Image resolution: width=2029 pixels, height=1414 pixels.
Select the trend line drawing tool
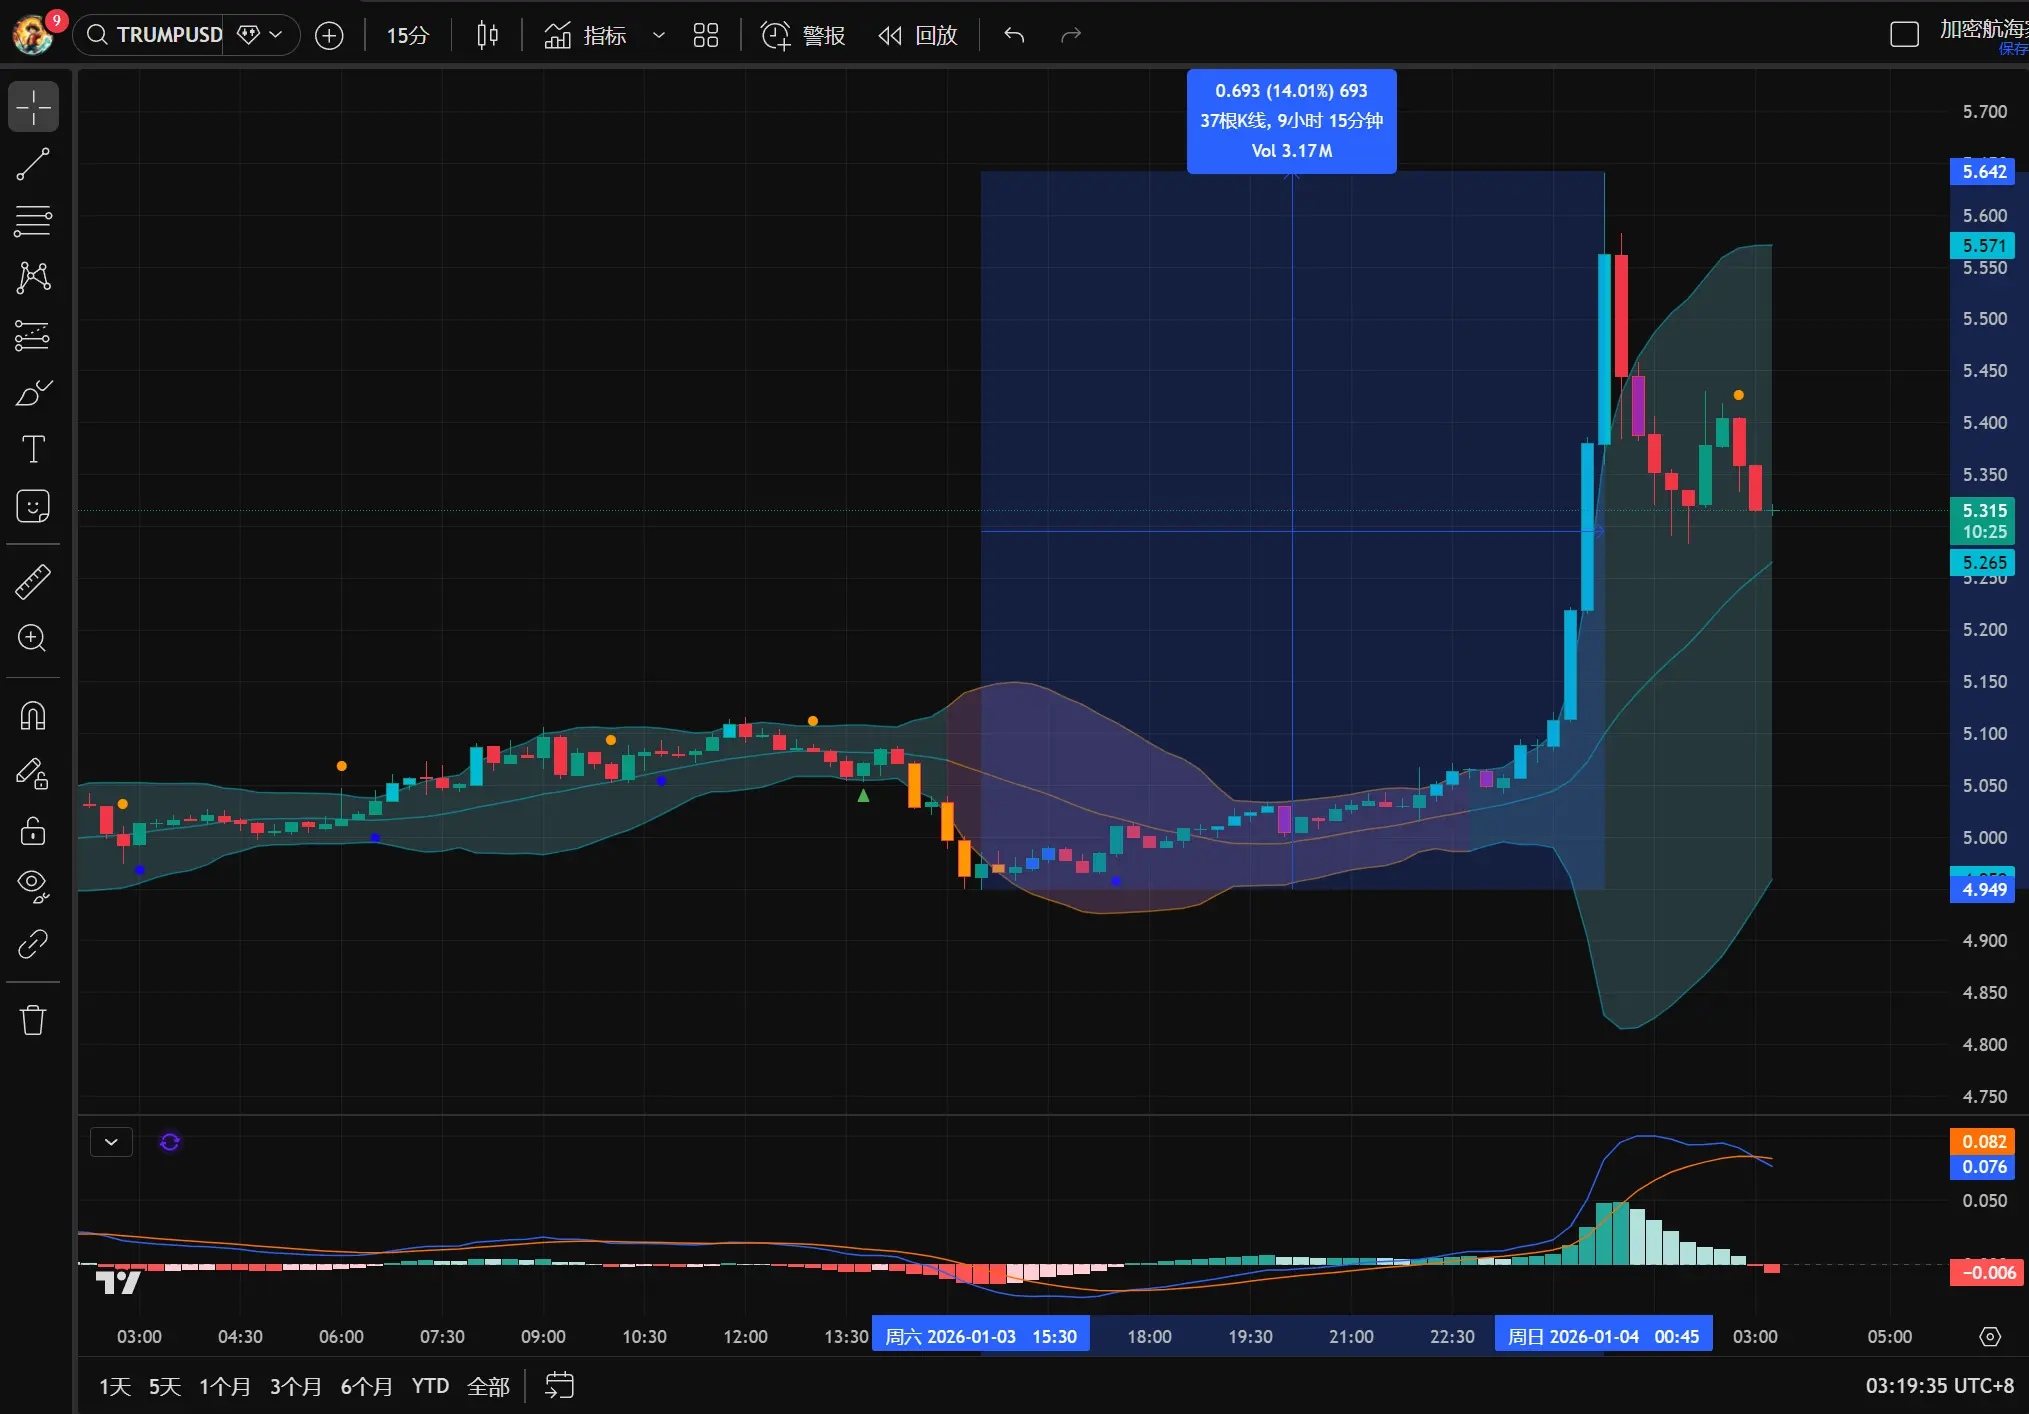click(x=33, y=164)
